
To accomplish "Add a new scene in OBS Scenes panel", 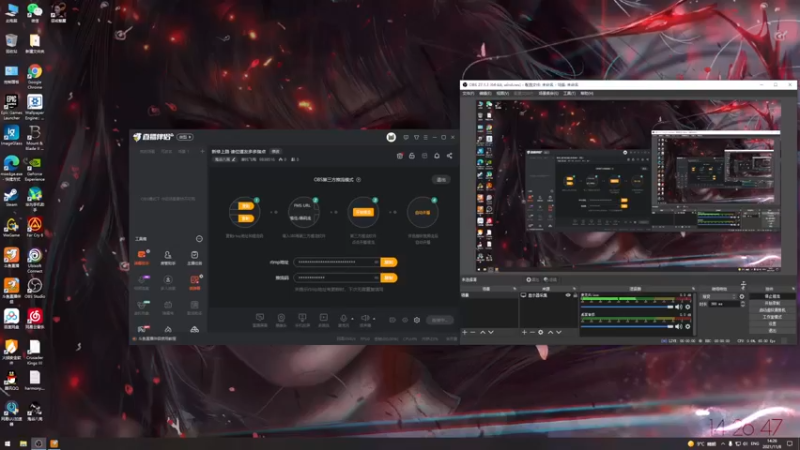I will click(464, 332).
